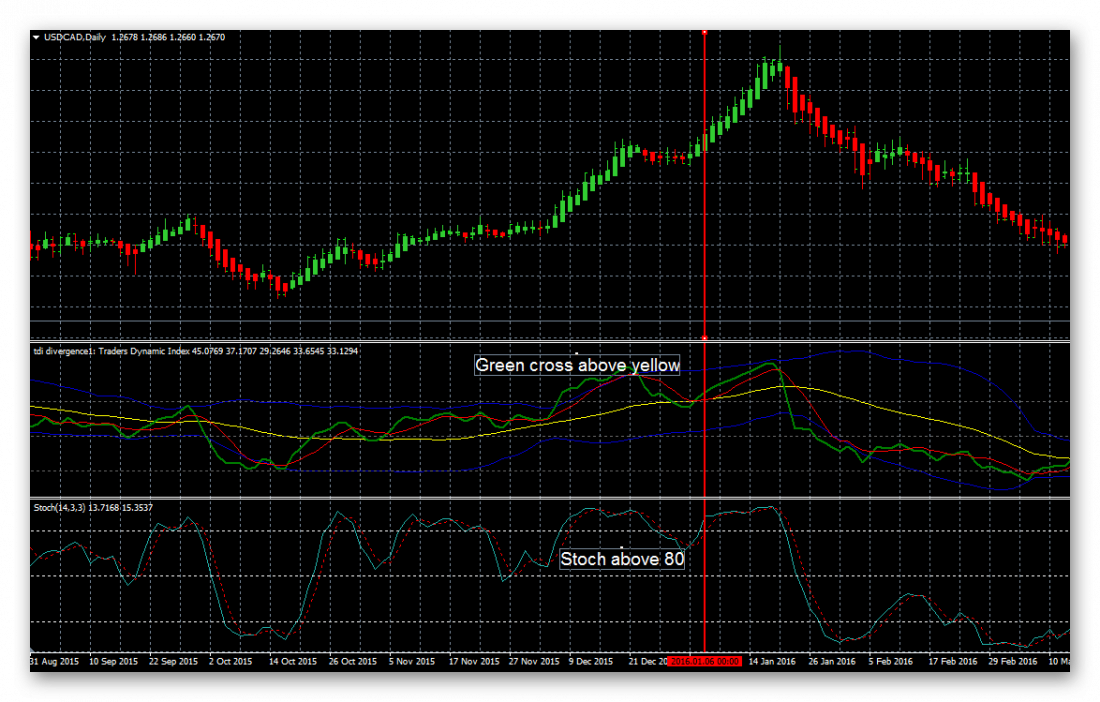Select the 'Green cross above yellow' text label
This screenshot has height=702, width=1100.
coord(577,365)
